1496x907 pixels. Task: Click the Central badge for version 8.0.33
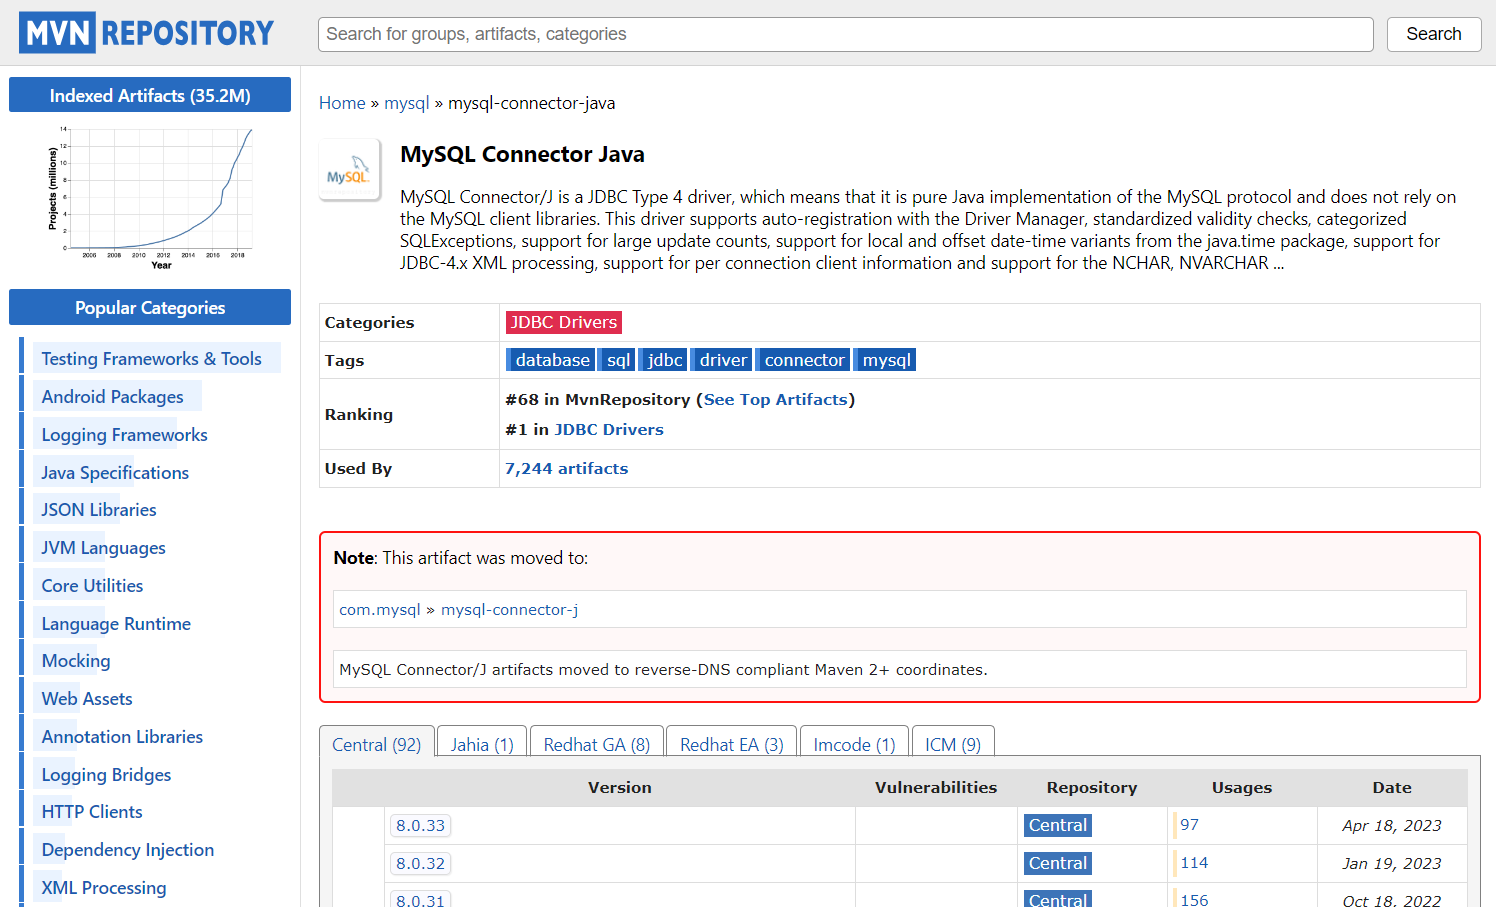[x=1058, y=825]
